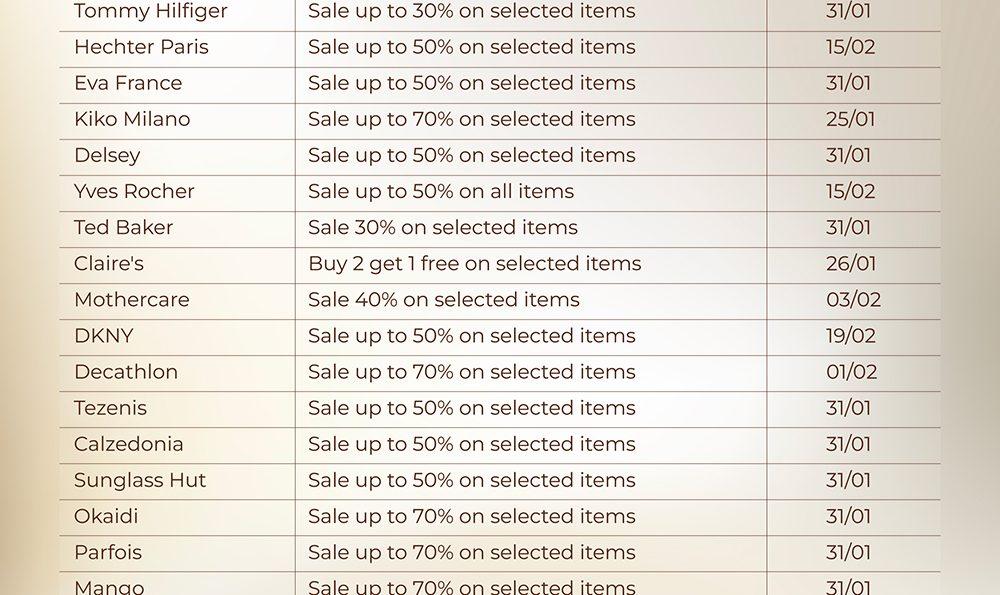The image size is (1000, 595).
Task: Click the Calzedonia brand name
Action: pyautogui.click(x=129, y=444)
